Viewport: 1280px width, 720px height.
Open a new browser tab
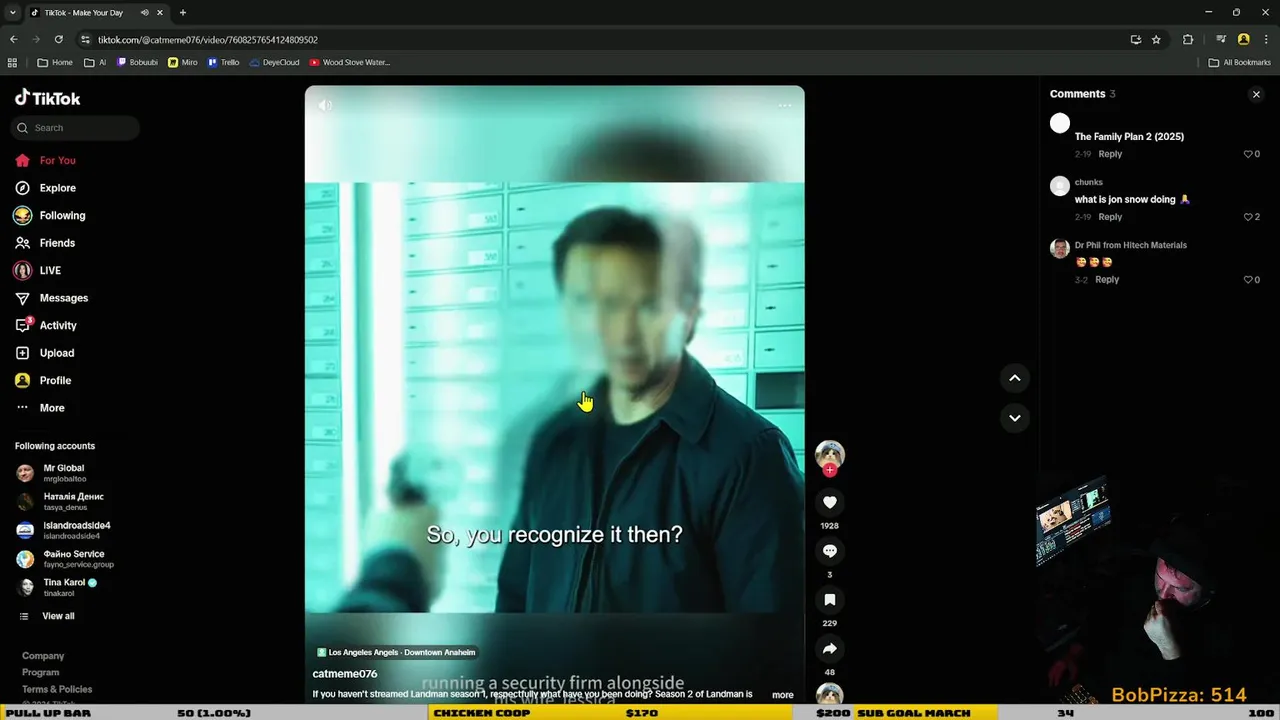pos(182,13)
